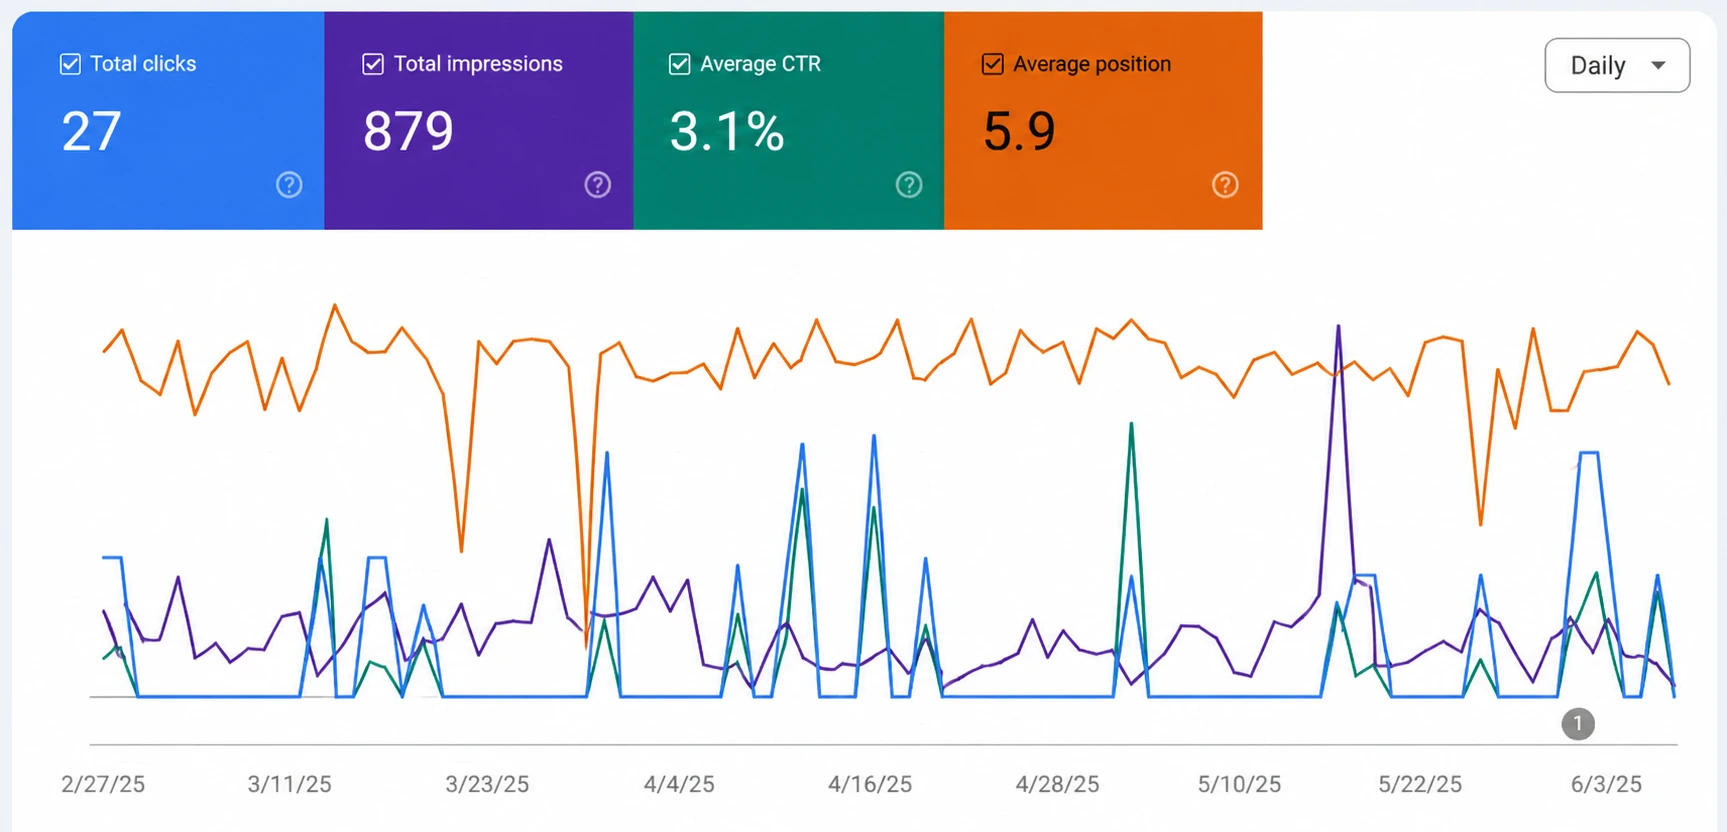Click the clicks value 27
The image size is (1727, 832).
tap(91, 131)
